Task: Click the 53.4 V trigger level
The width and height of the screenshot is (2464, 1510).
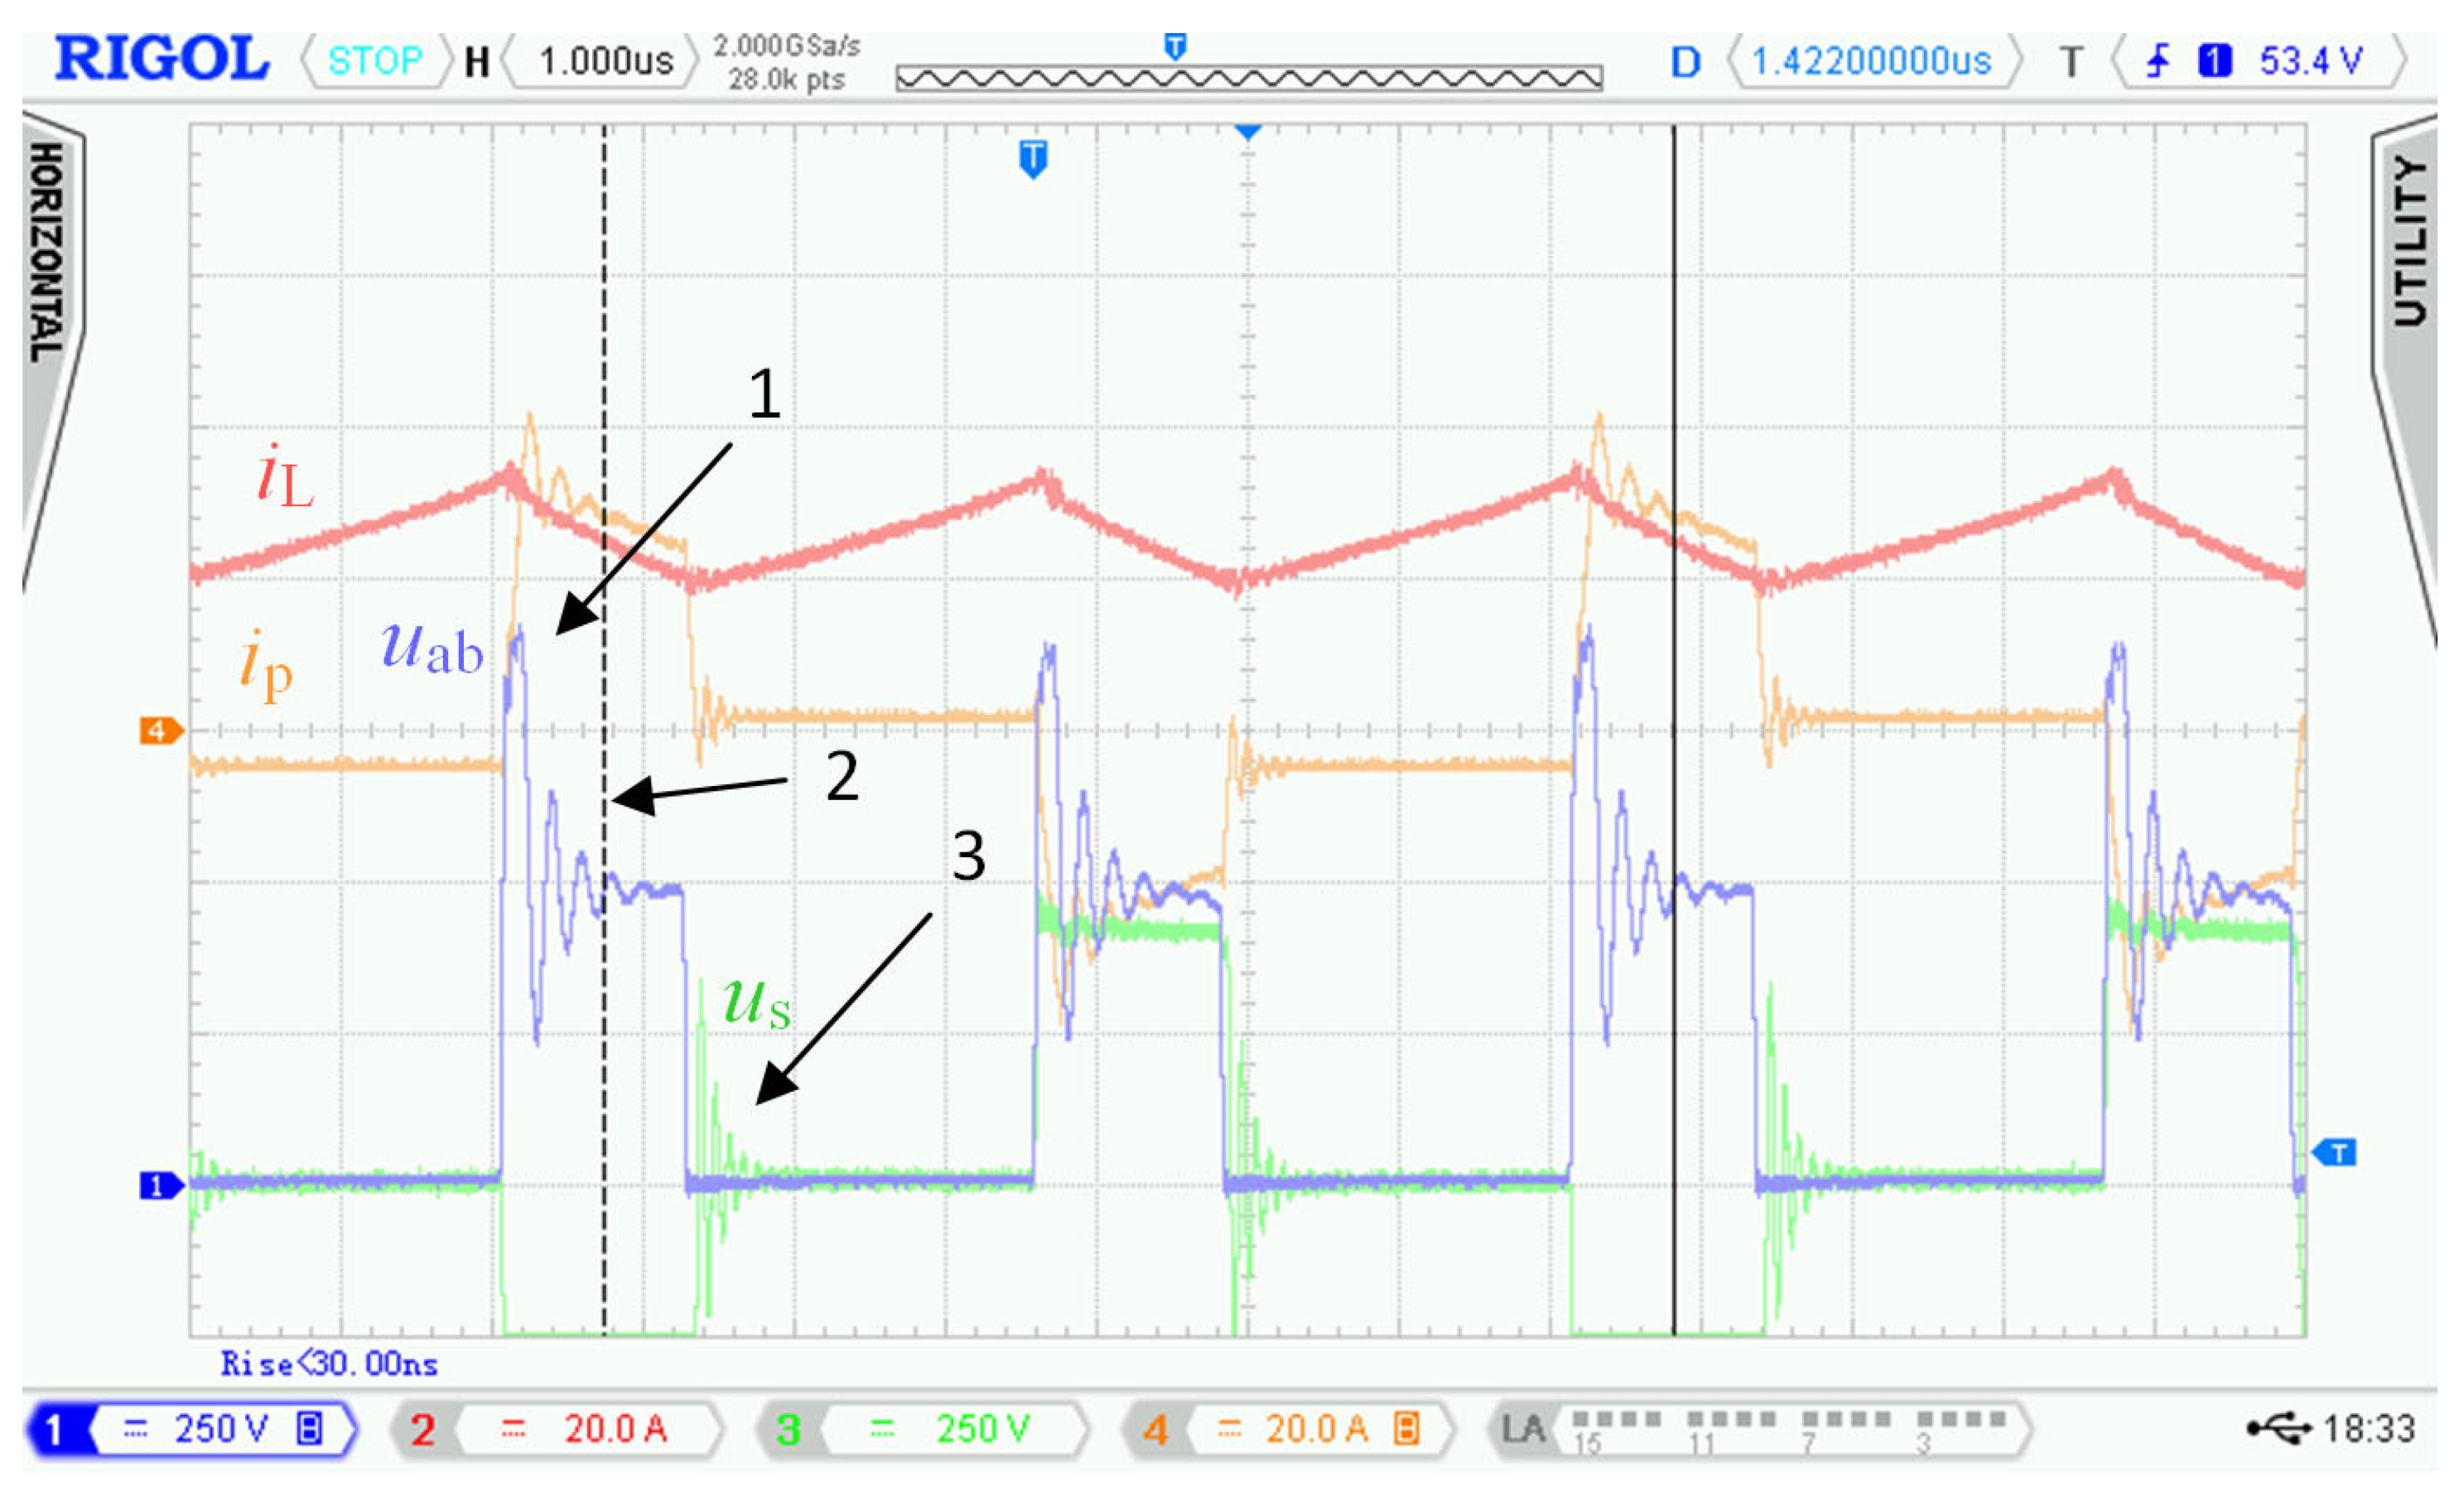Action: point(2310,61)
